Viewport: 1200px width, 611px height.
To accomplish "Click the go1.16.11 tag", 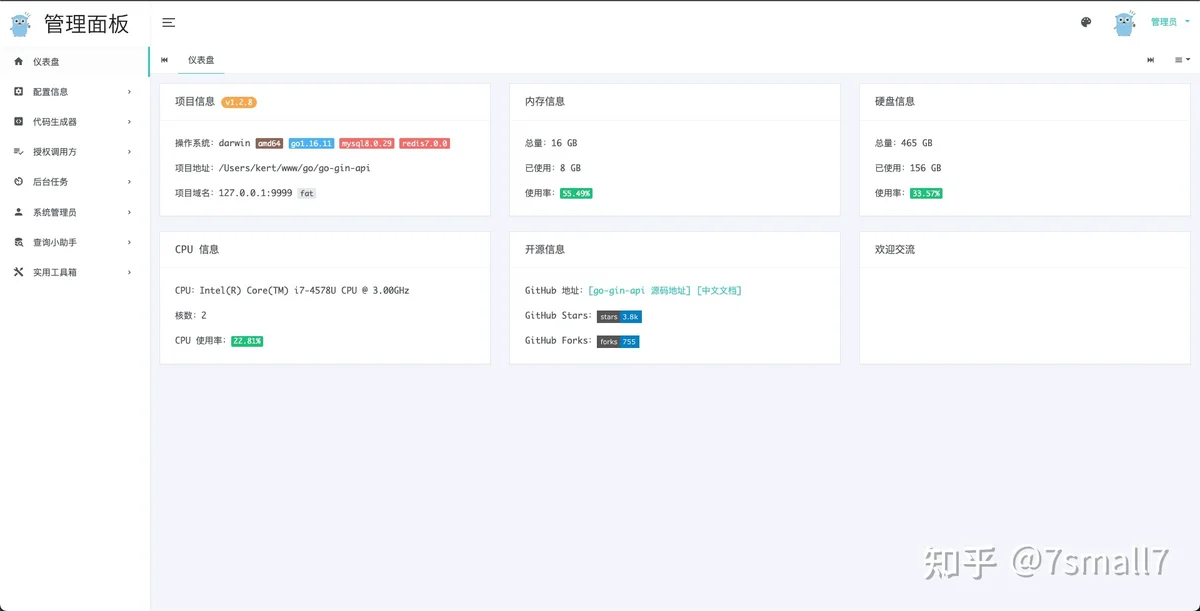I will pos(311,143).
